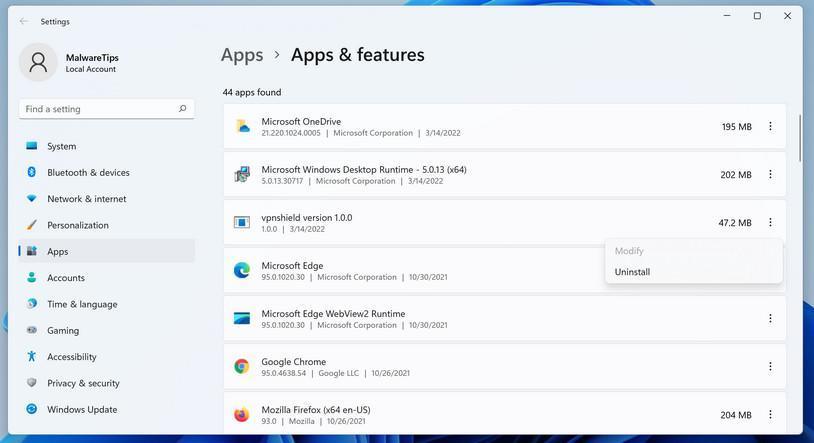Click the greyed Modify menu entry
The image size is (814, 443).
tap(694, 251)
